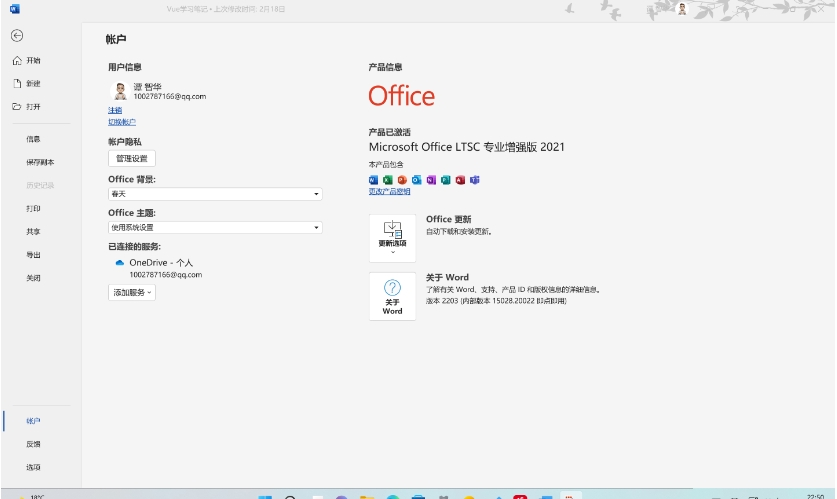Click the PowerPoint icon in product list

(x=402, y=180)
